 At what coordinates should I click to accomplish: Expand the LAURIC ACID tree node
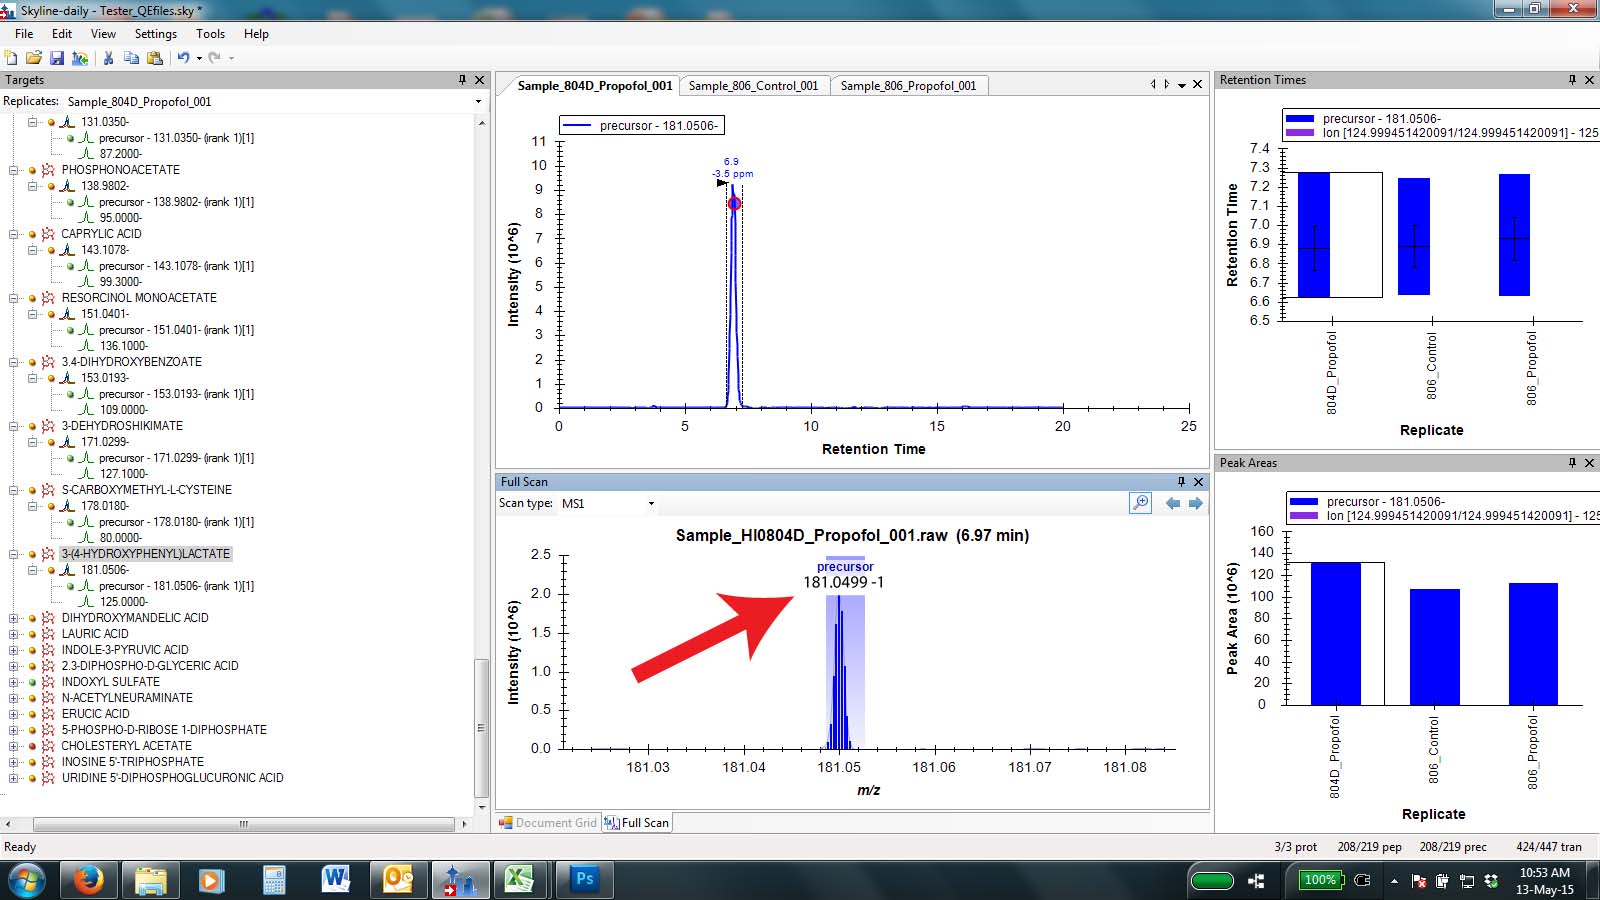pos(14,634)
